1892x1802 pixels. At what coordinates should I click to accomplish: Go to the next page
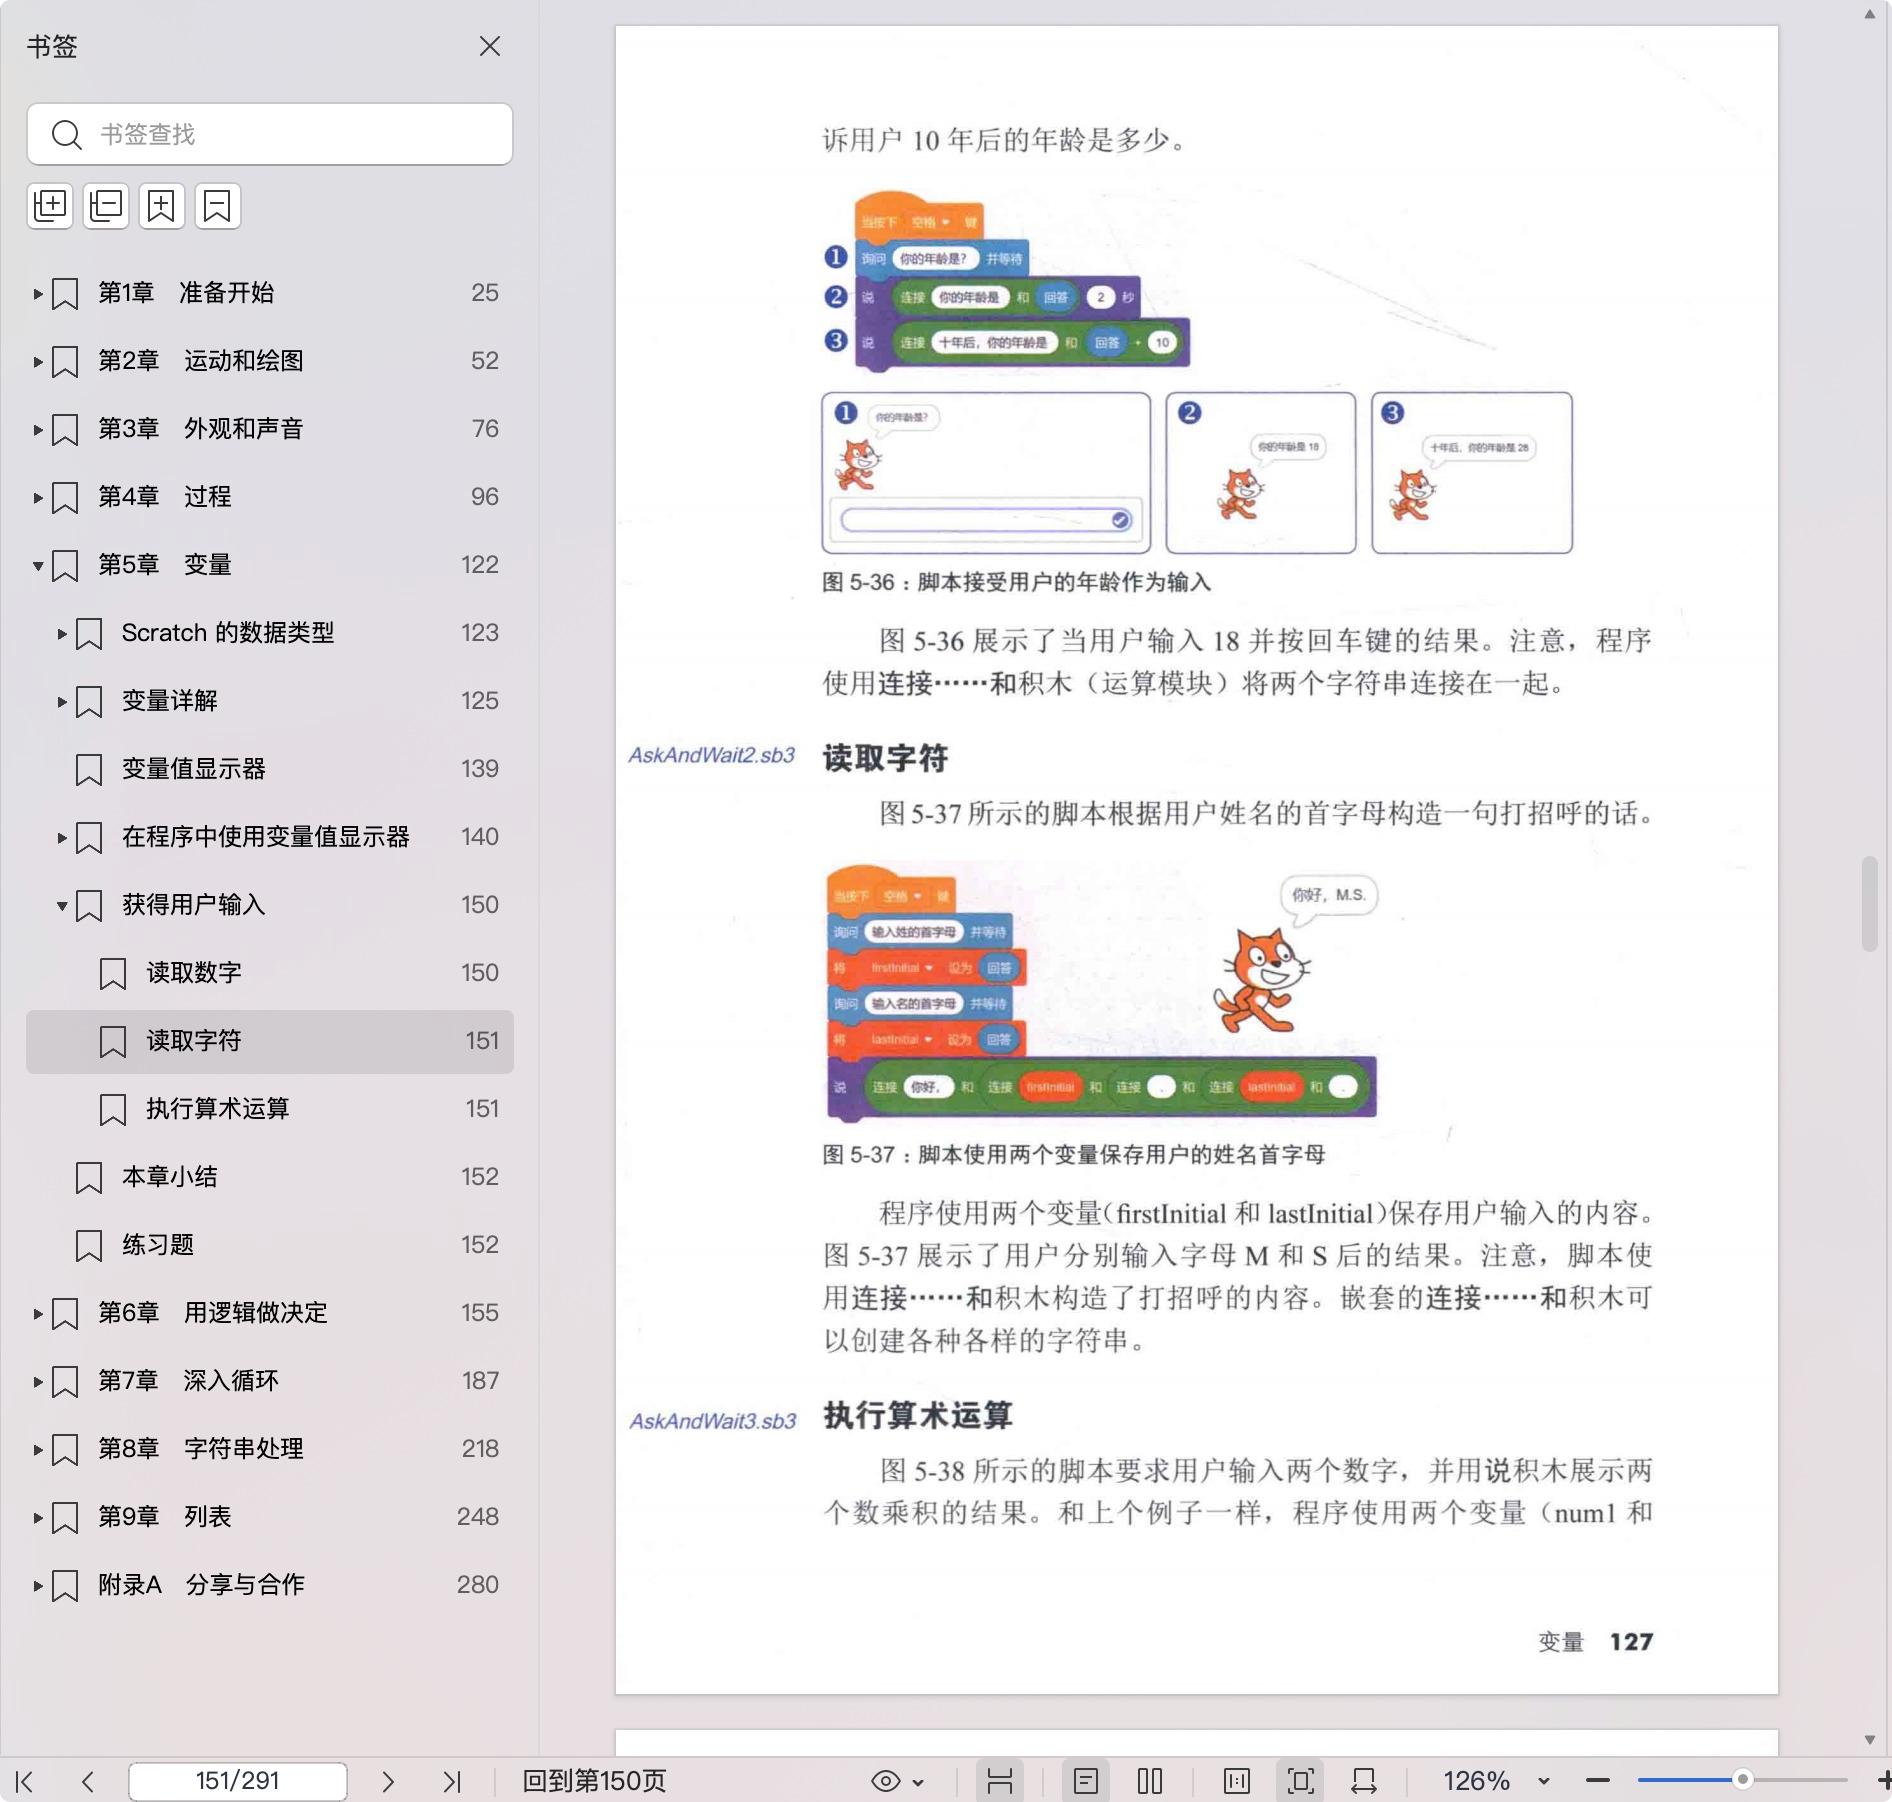pos(388,1781)
